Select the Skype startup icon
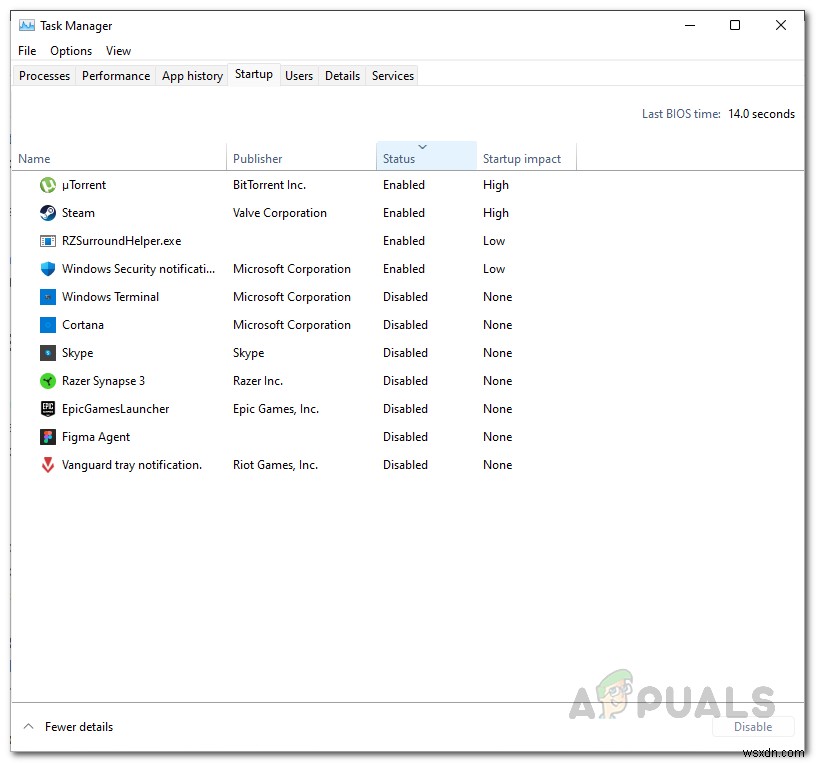 [x=46, y=352]
